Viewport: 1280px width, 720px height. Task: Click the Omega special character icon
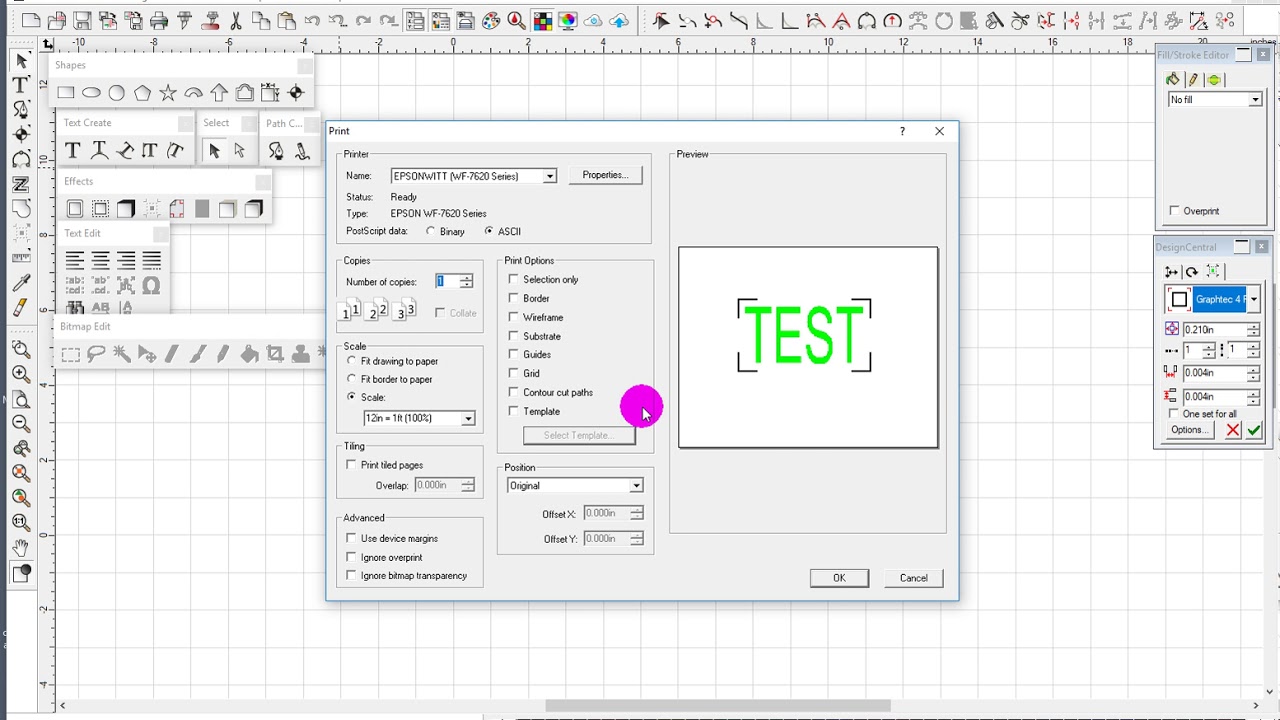151,285
